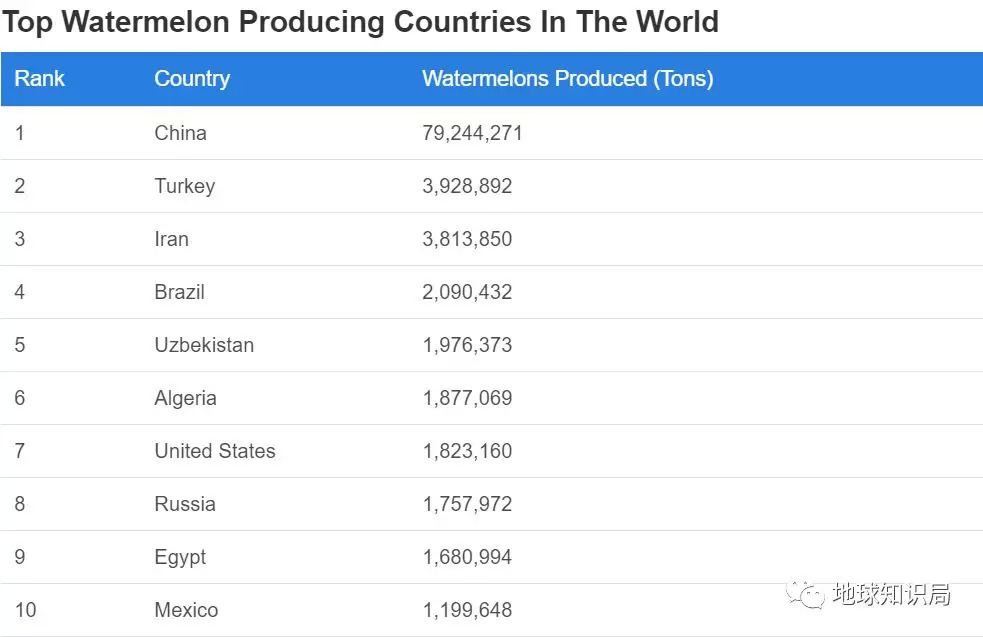Select the Brazil row country name
The image size is (983, 637).
(179, 292)
